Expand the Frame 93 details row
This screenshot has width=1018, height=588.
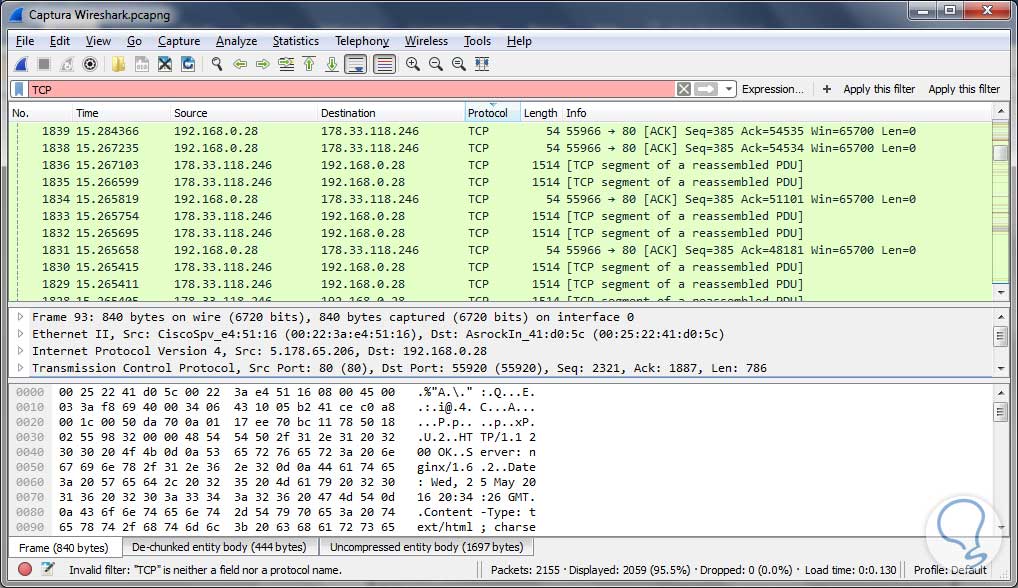pyautogui.click(x=20, y=317)
